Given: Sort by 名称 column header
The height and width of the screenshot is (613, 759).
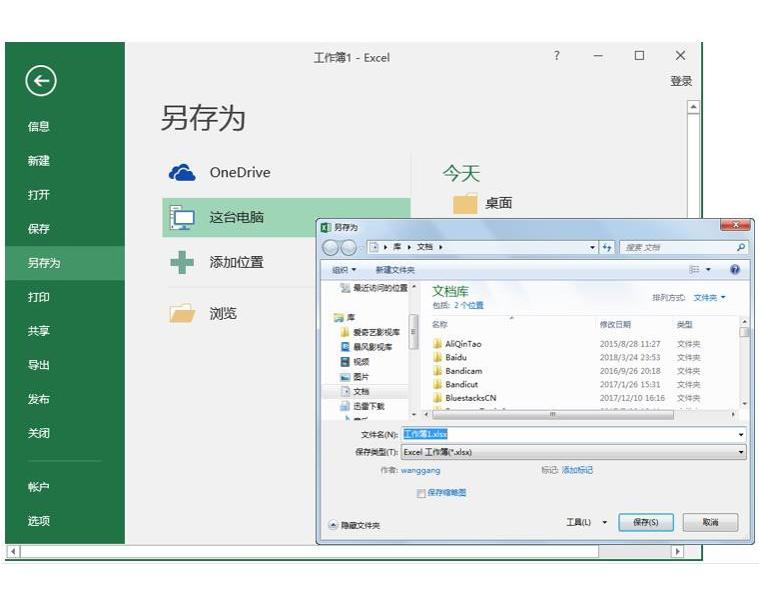Looking at the screenshot, I should click(440, 324).
